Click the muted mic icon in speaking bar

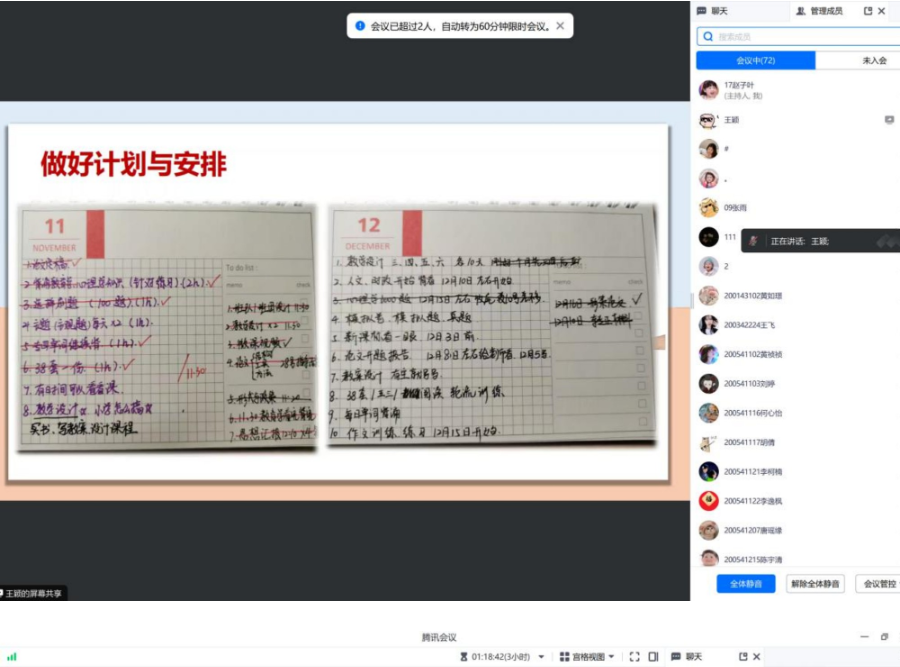(753, 241)
